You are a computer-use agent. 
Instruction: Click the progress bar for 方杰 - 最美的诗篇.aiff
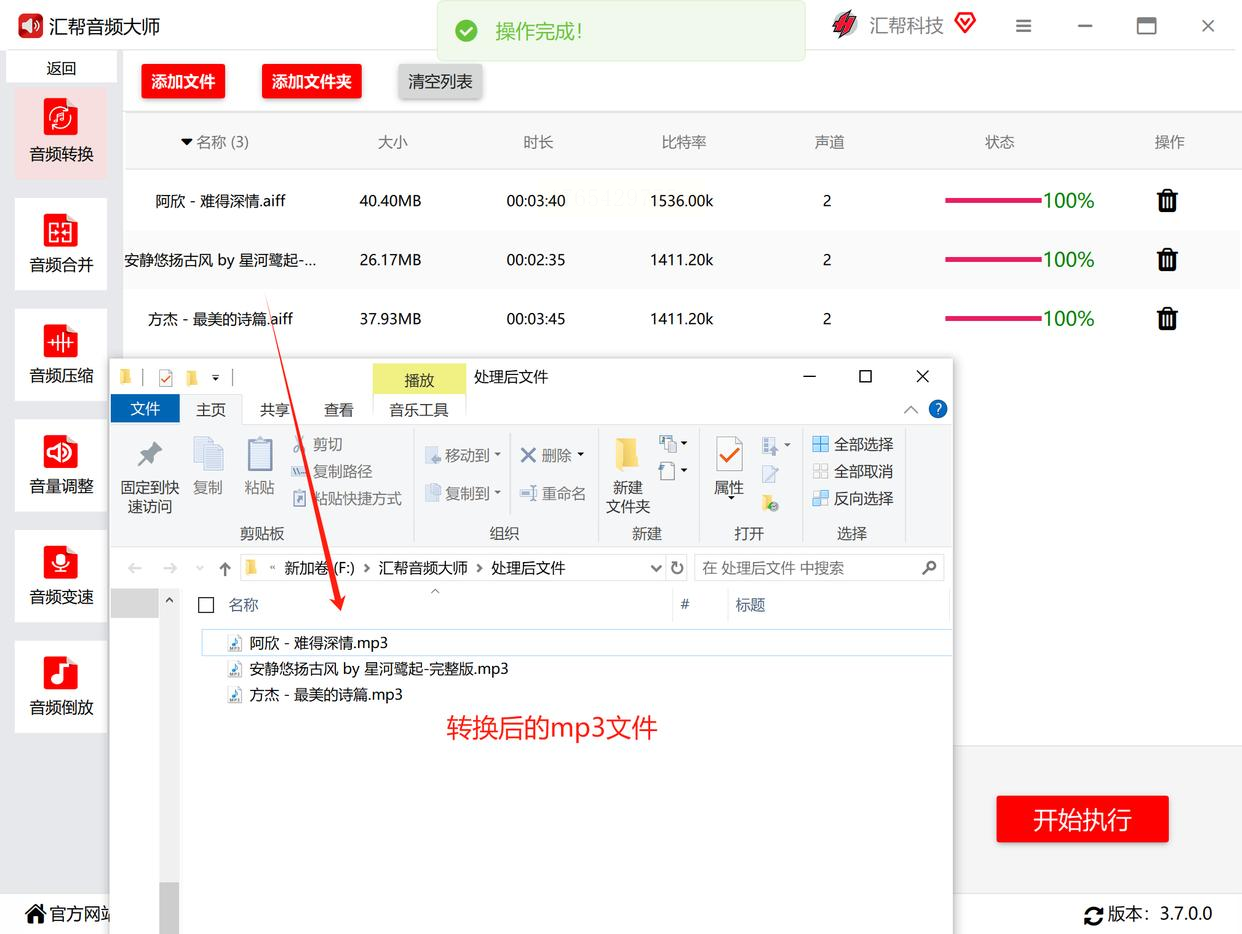[993, 319]
